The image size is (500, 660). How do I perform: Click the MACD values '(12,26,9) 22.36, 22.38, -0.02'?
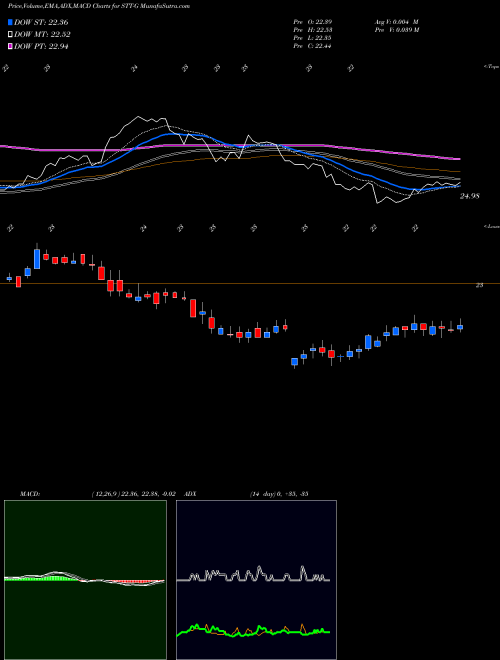point(133,494)
